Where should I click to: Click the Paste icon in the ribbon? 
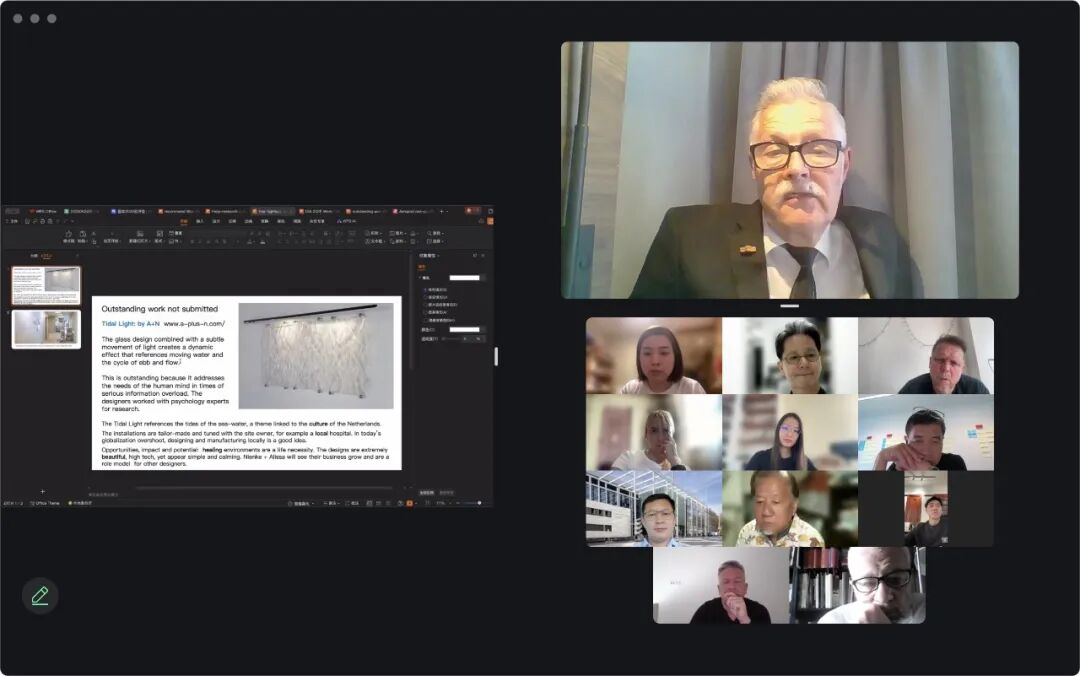(82, 235)
